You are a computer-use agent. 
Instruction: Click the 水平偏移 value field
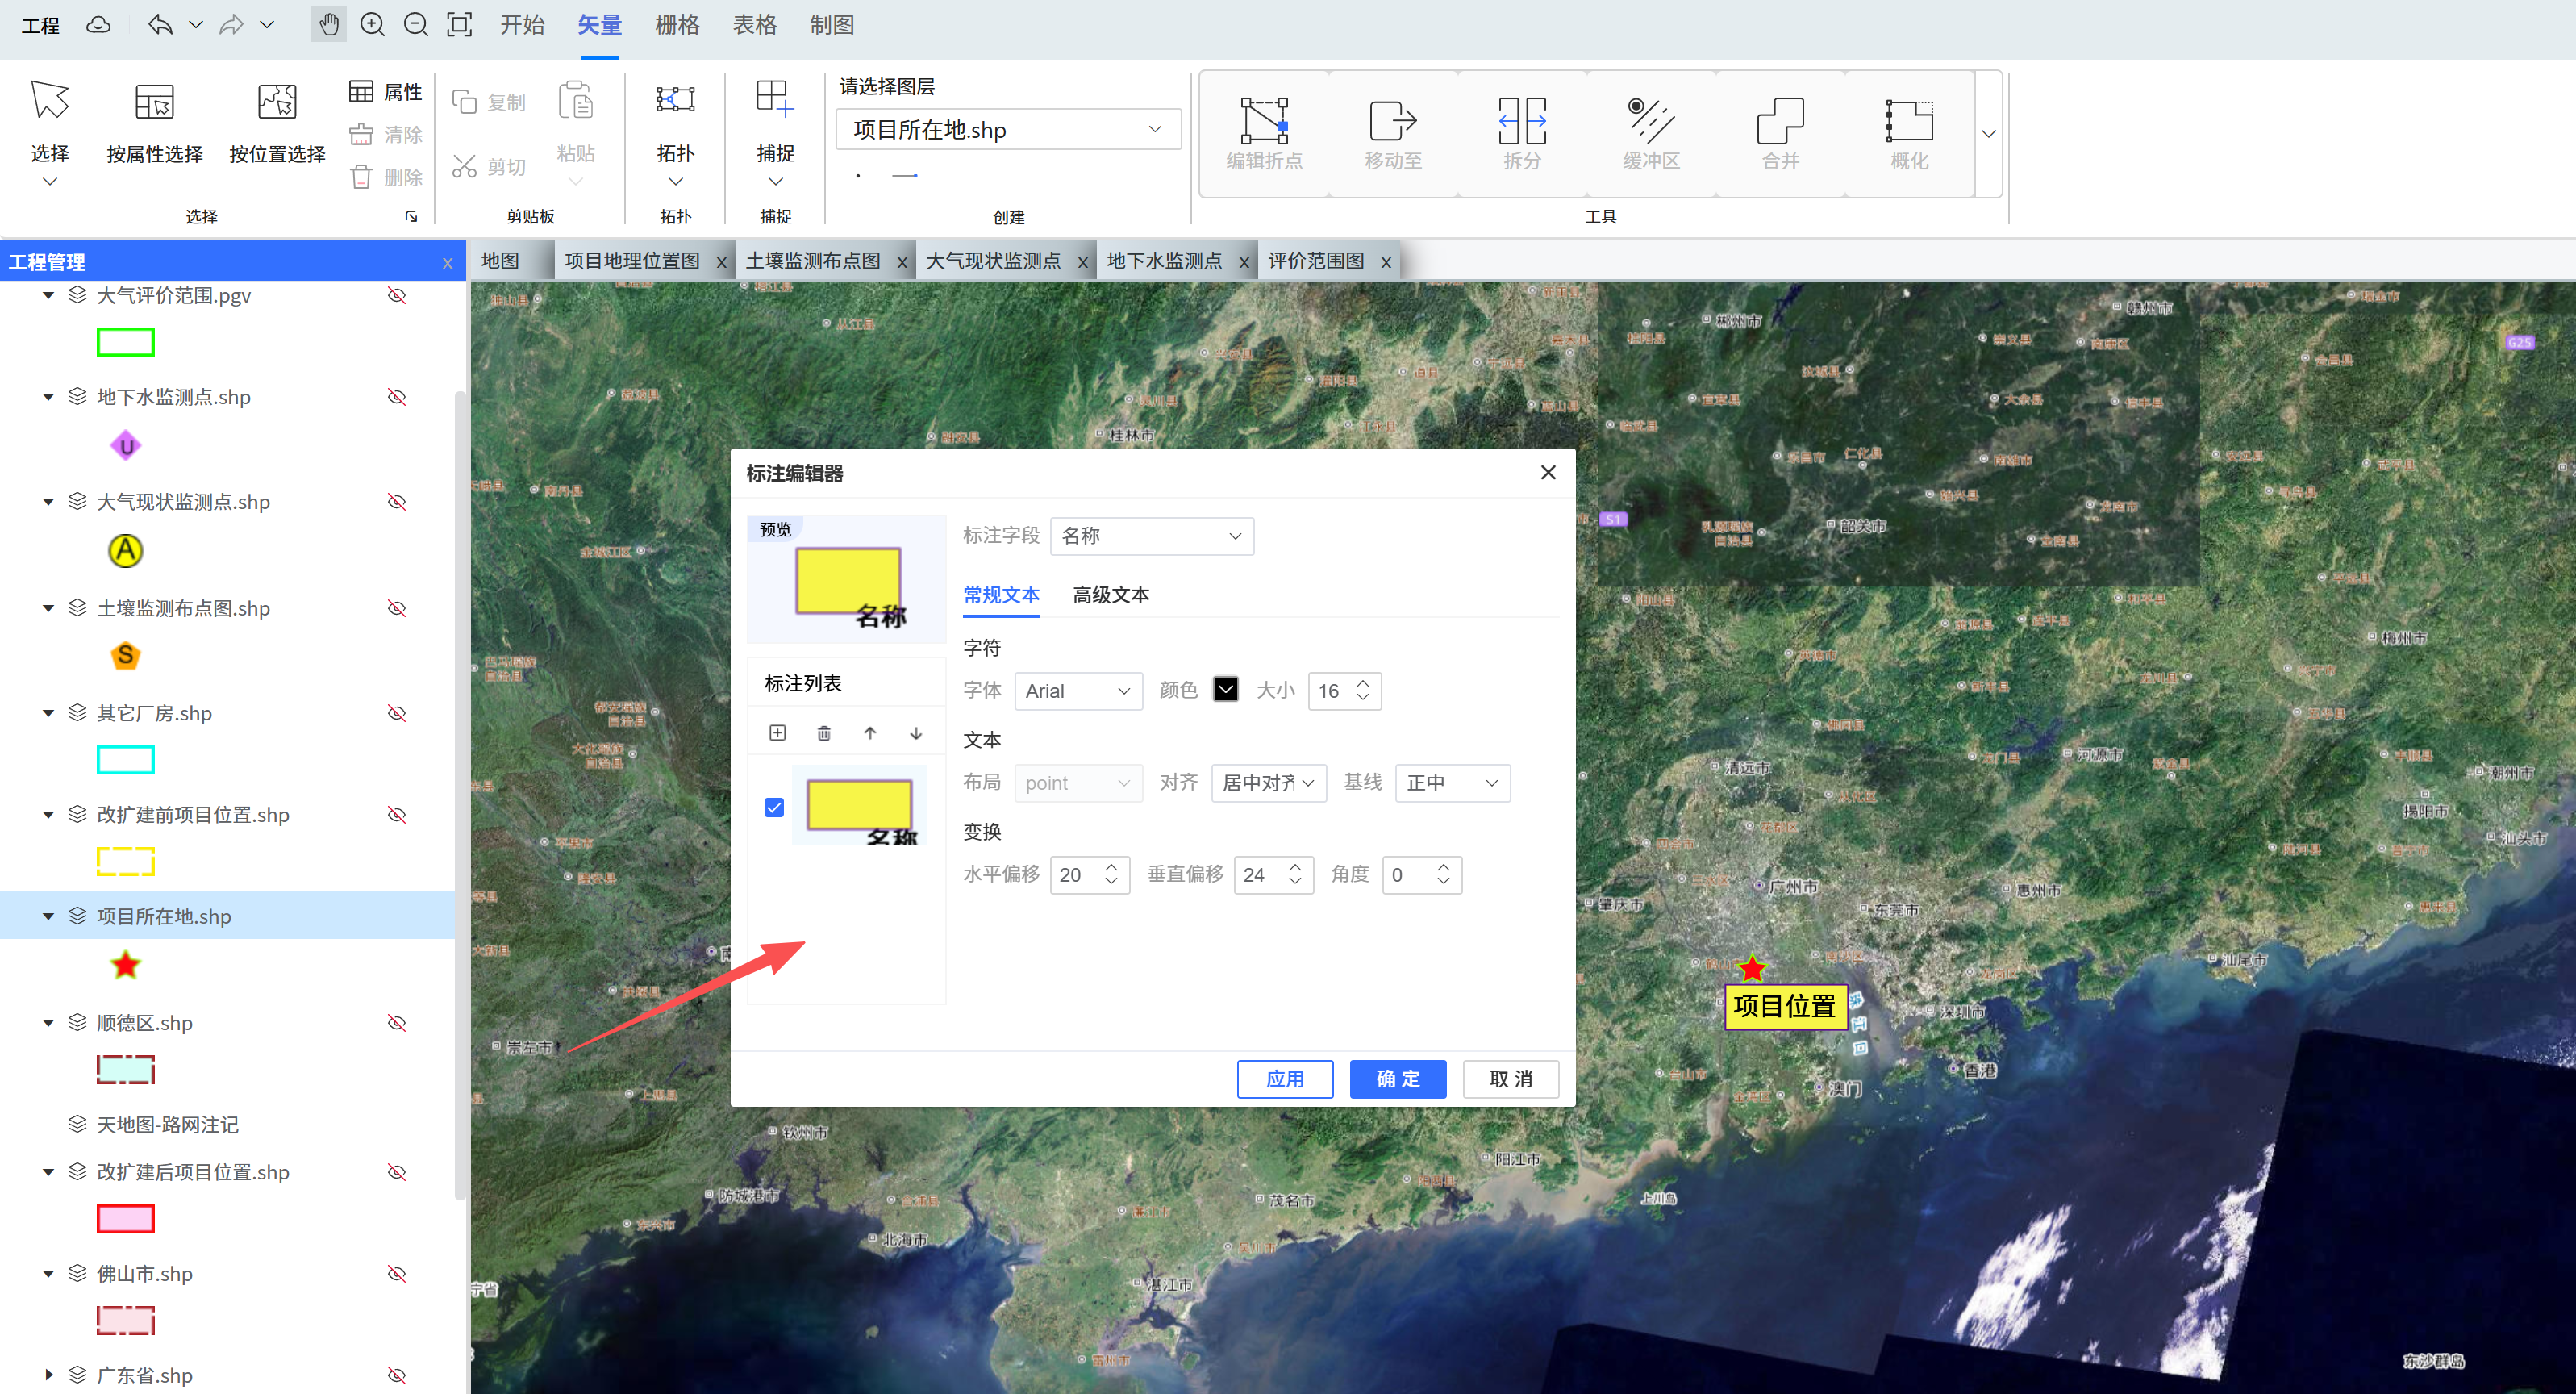(1090, 875)
